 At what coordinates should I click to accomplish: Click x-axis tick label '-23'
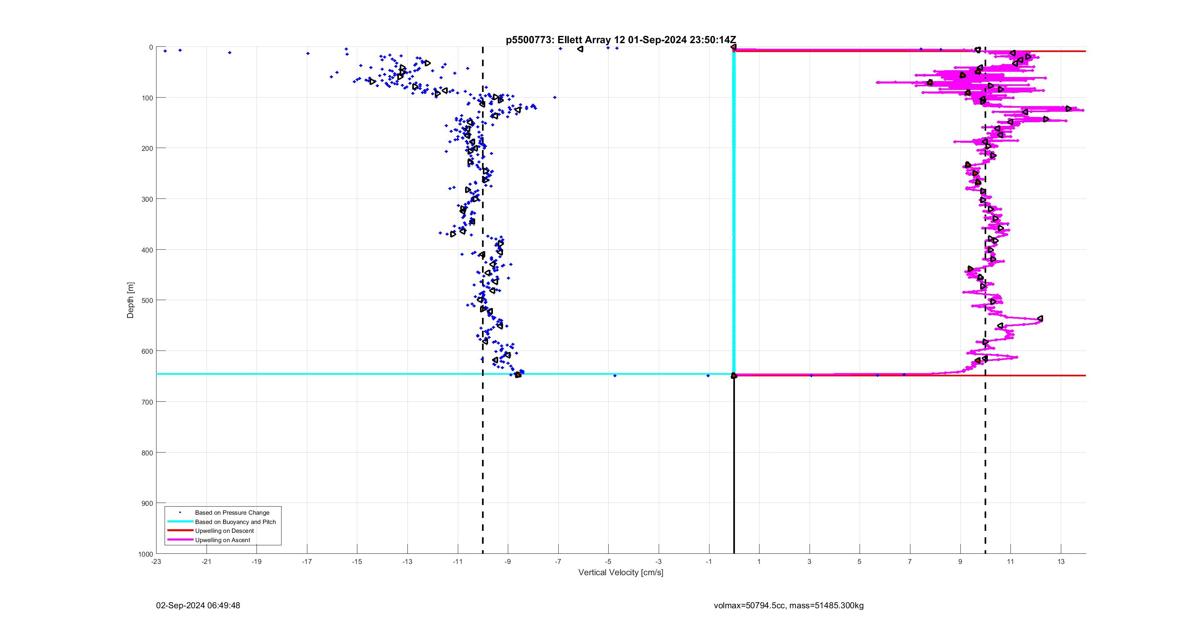(x=156, y=562)
